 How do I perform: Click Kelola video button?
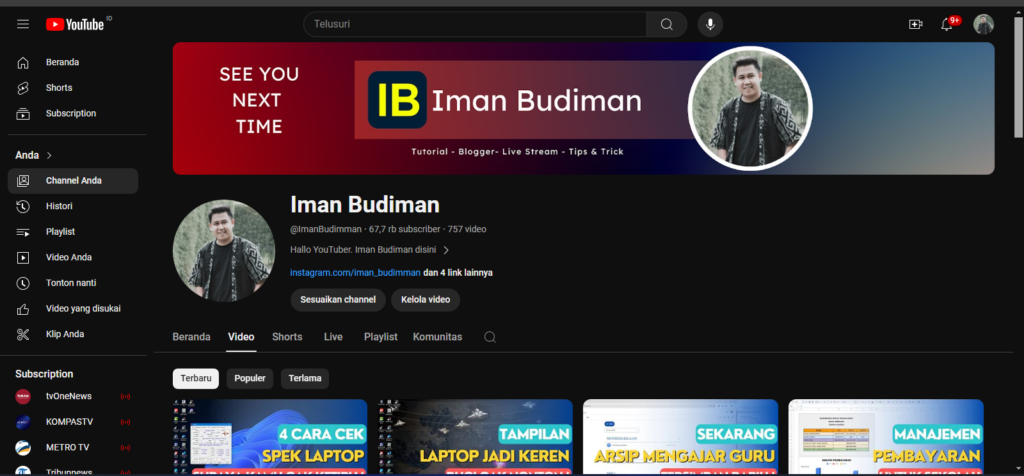(x=426, y=300)
